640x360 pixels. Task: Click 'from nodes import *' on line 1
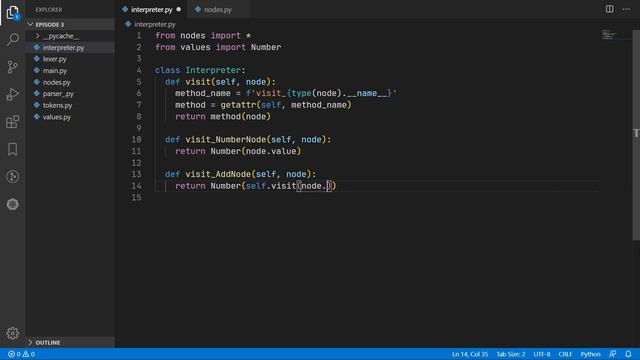pyautogui.click(x=203, y=36)
